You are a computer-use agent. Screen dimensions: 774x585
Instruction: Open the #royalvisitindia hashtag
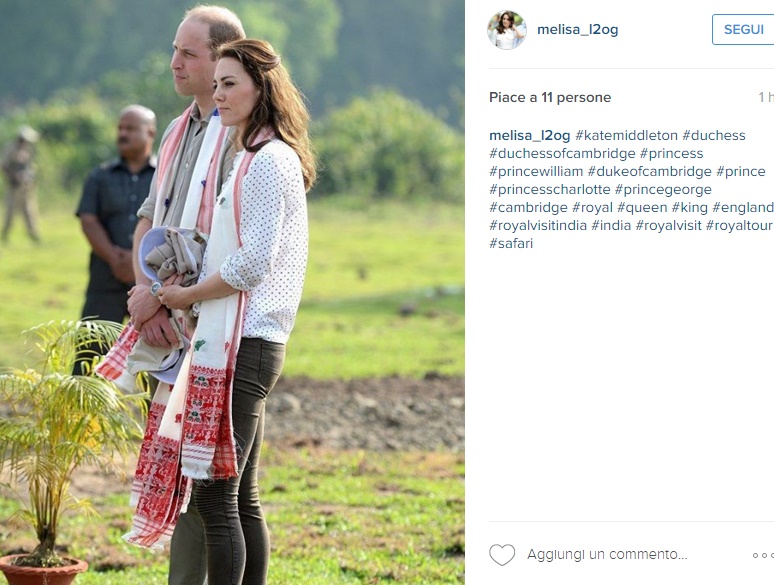[538, 225]
